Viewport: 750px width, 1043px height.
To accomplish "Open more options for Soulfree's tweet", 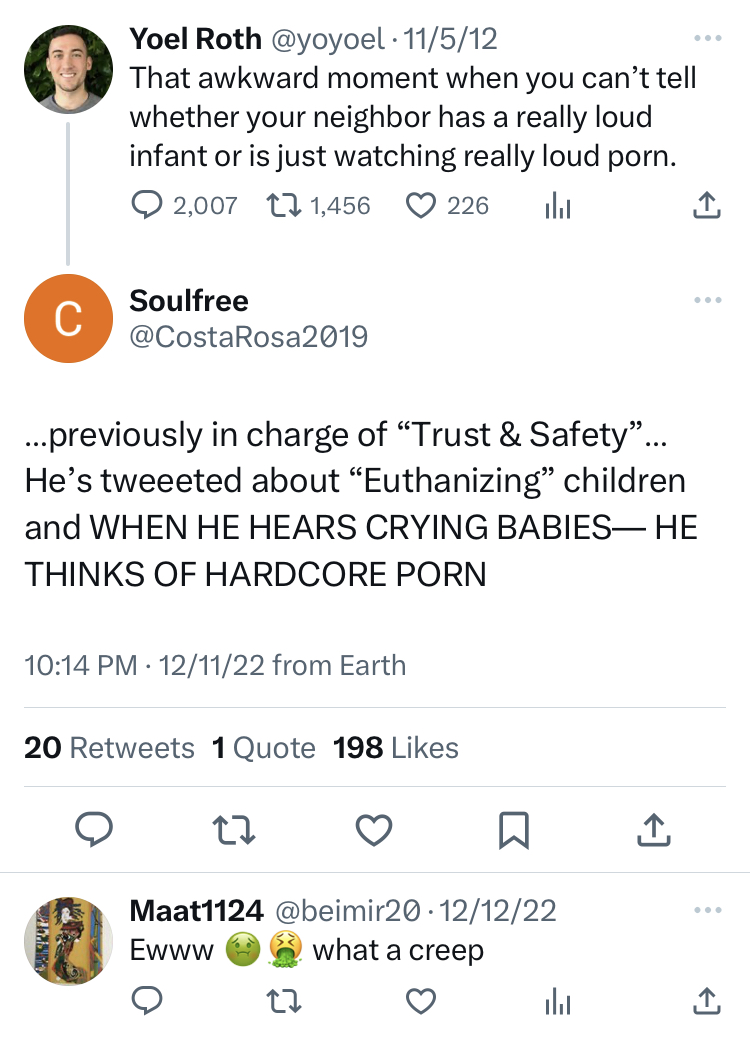I will pos(706,300).
